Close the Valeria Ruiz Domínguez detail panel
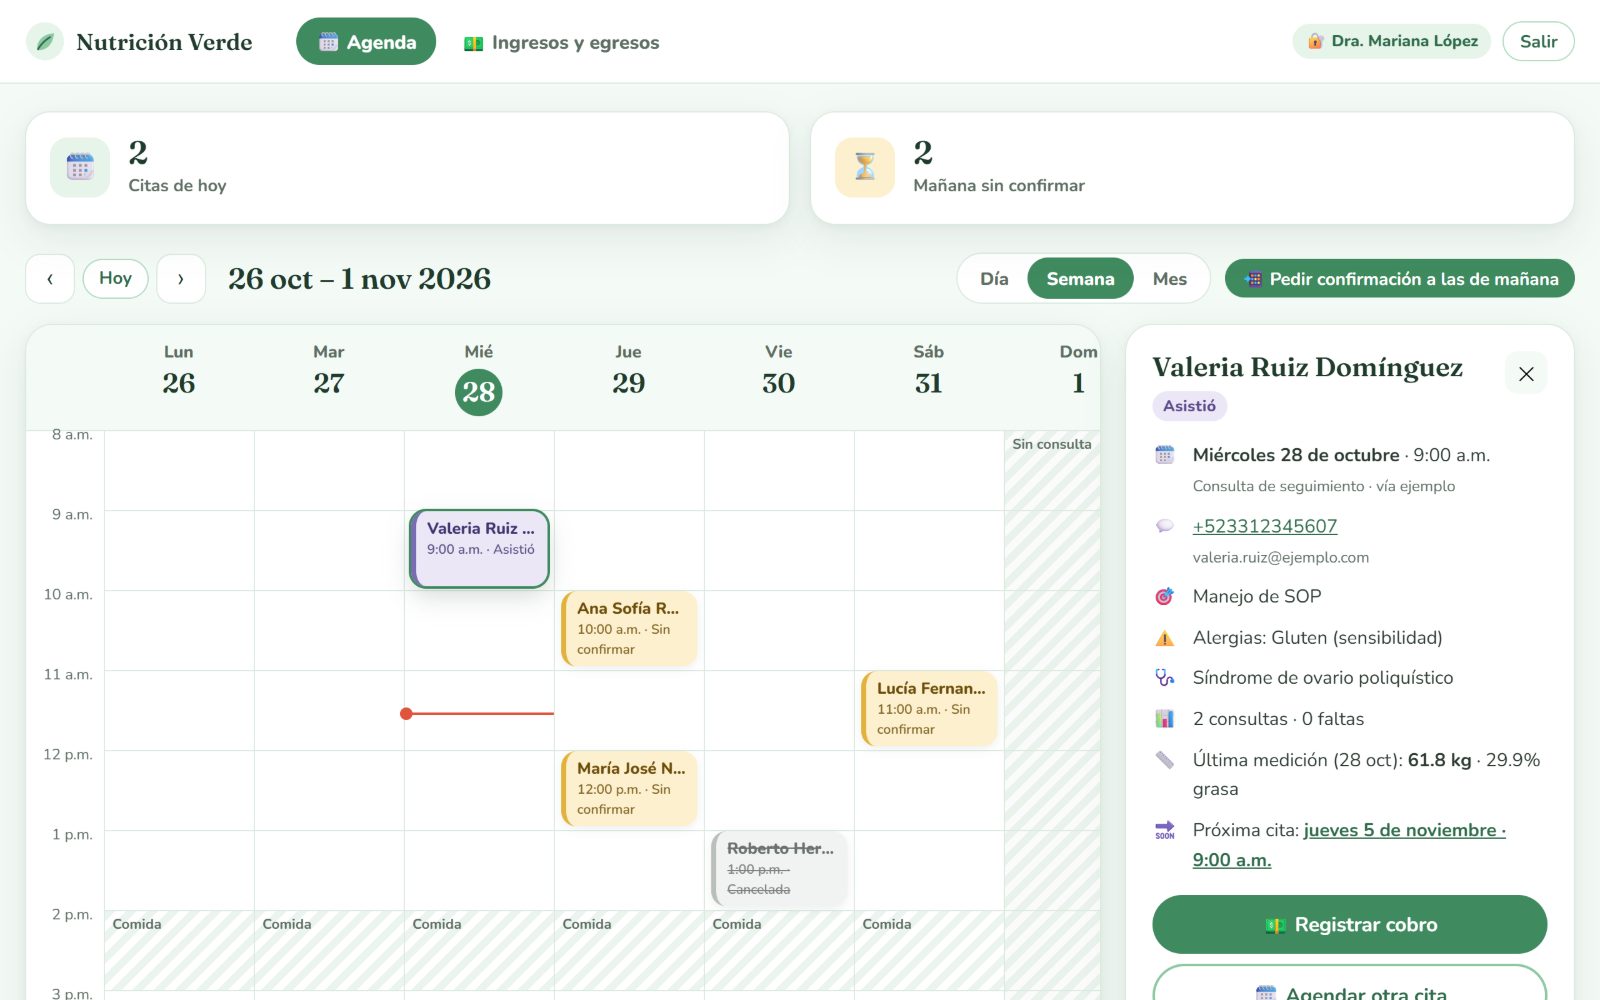The width and height of the screenshot is (1600, 1000). [1526, 373]
